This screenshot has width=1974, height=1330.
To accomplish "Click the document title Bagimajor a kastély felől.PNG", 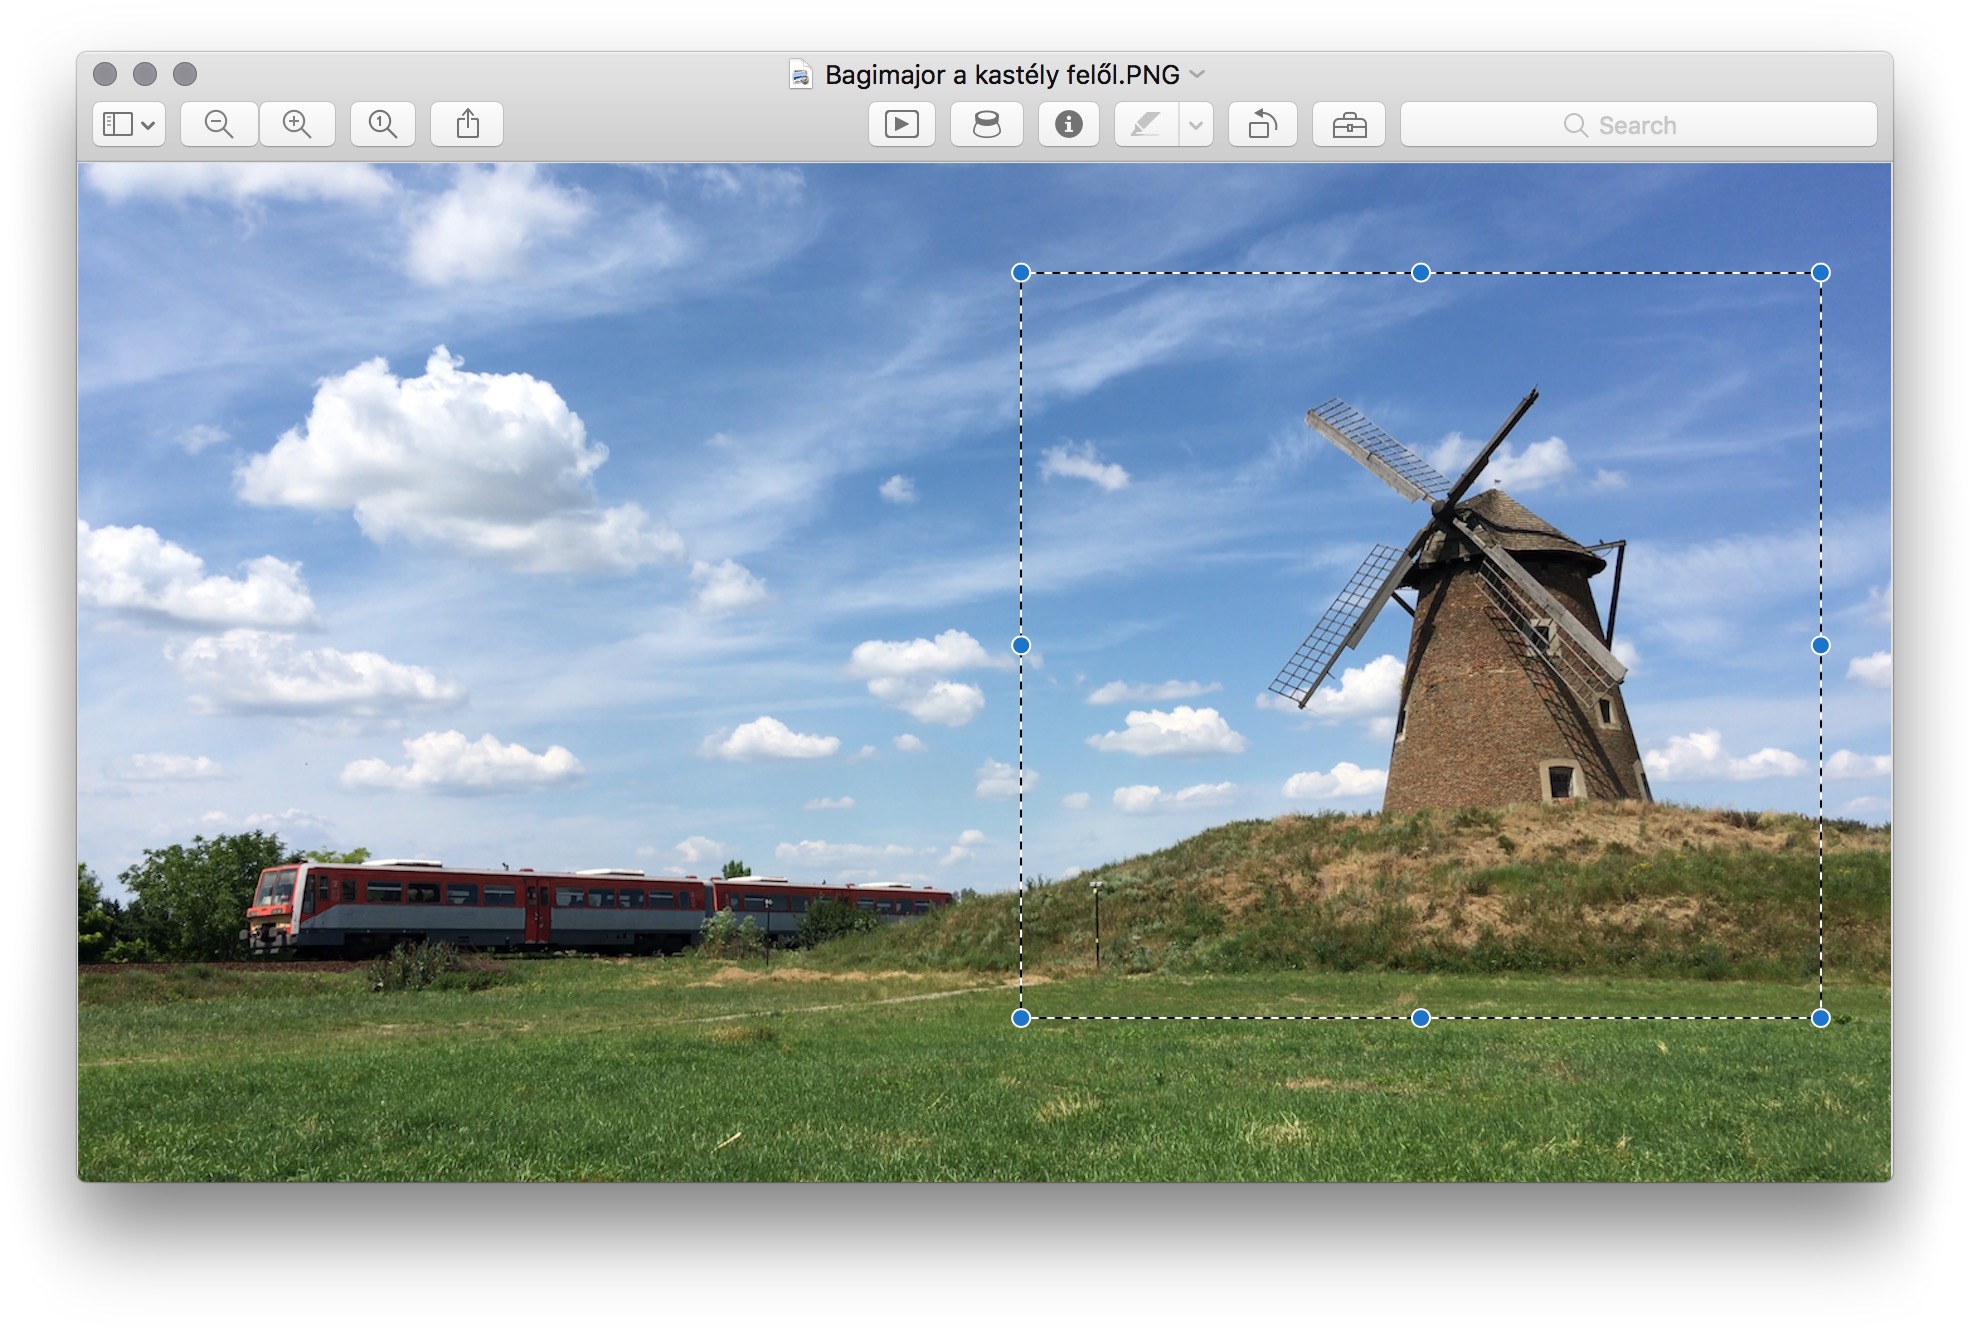I will [1002, 75].
